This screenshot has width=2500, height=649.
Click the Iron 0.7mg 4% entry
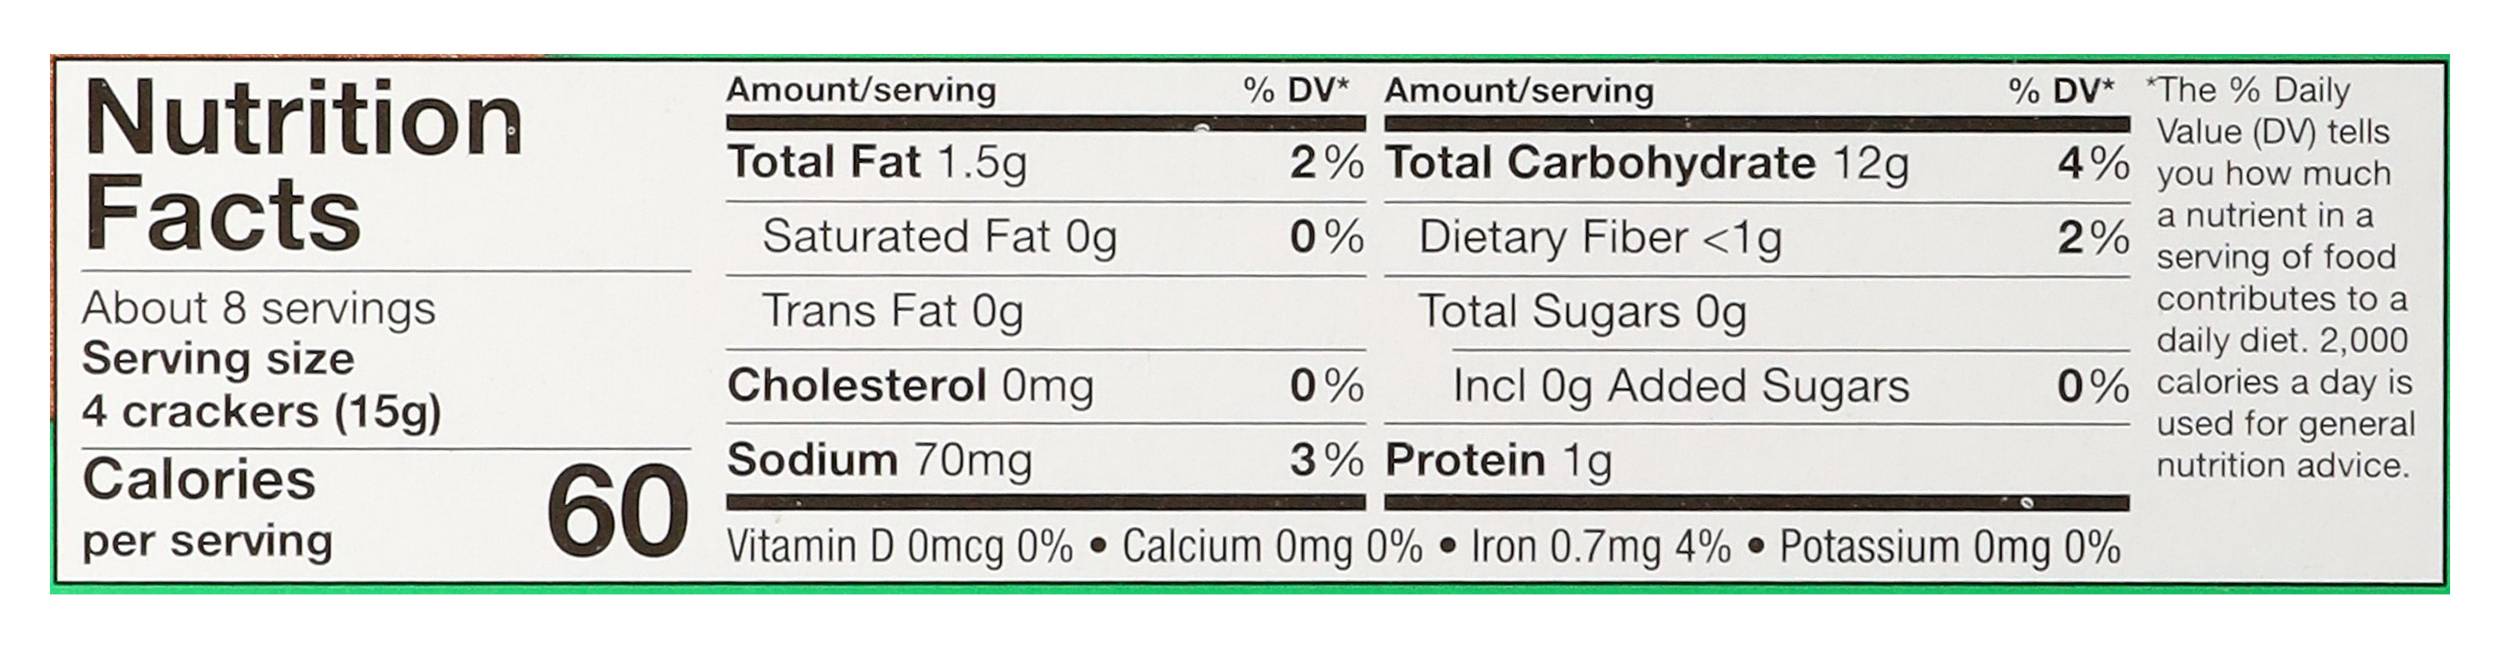point(1601,547)
